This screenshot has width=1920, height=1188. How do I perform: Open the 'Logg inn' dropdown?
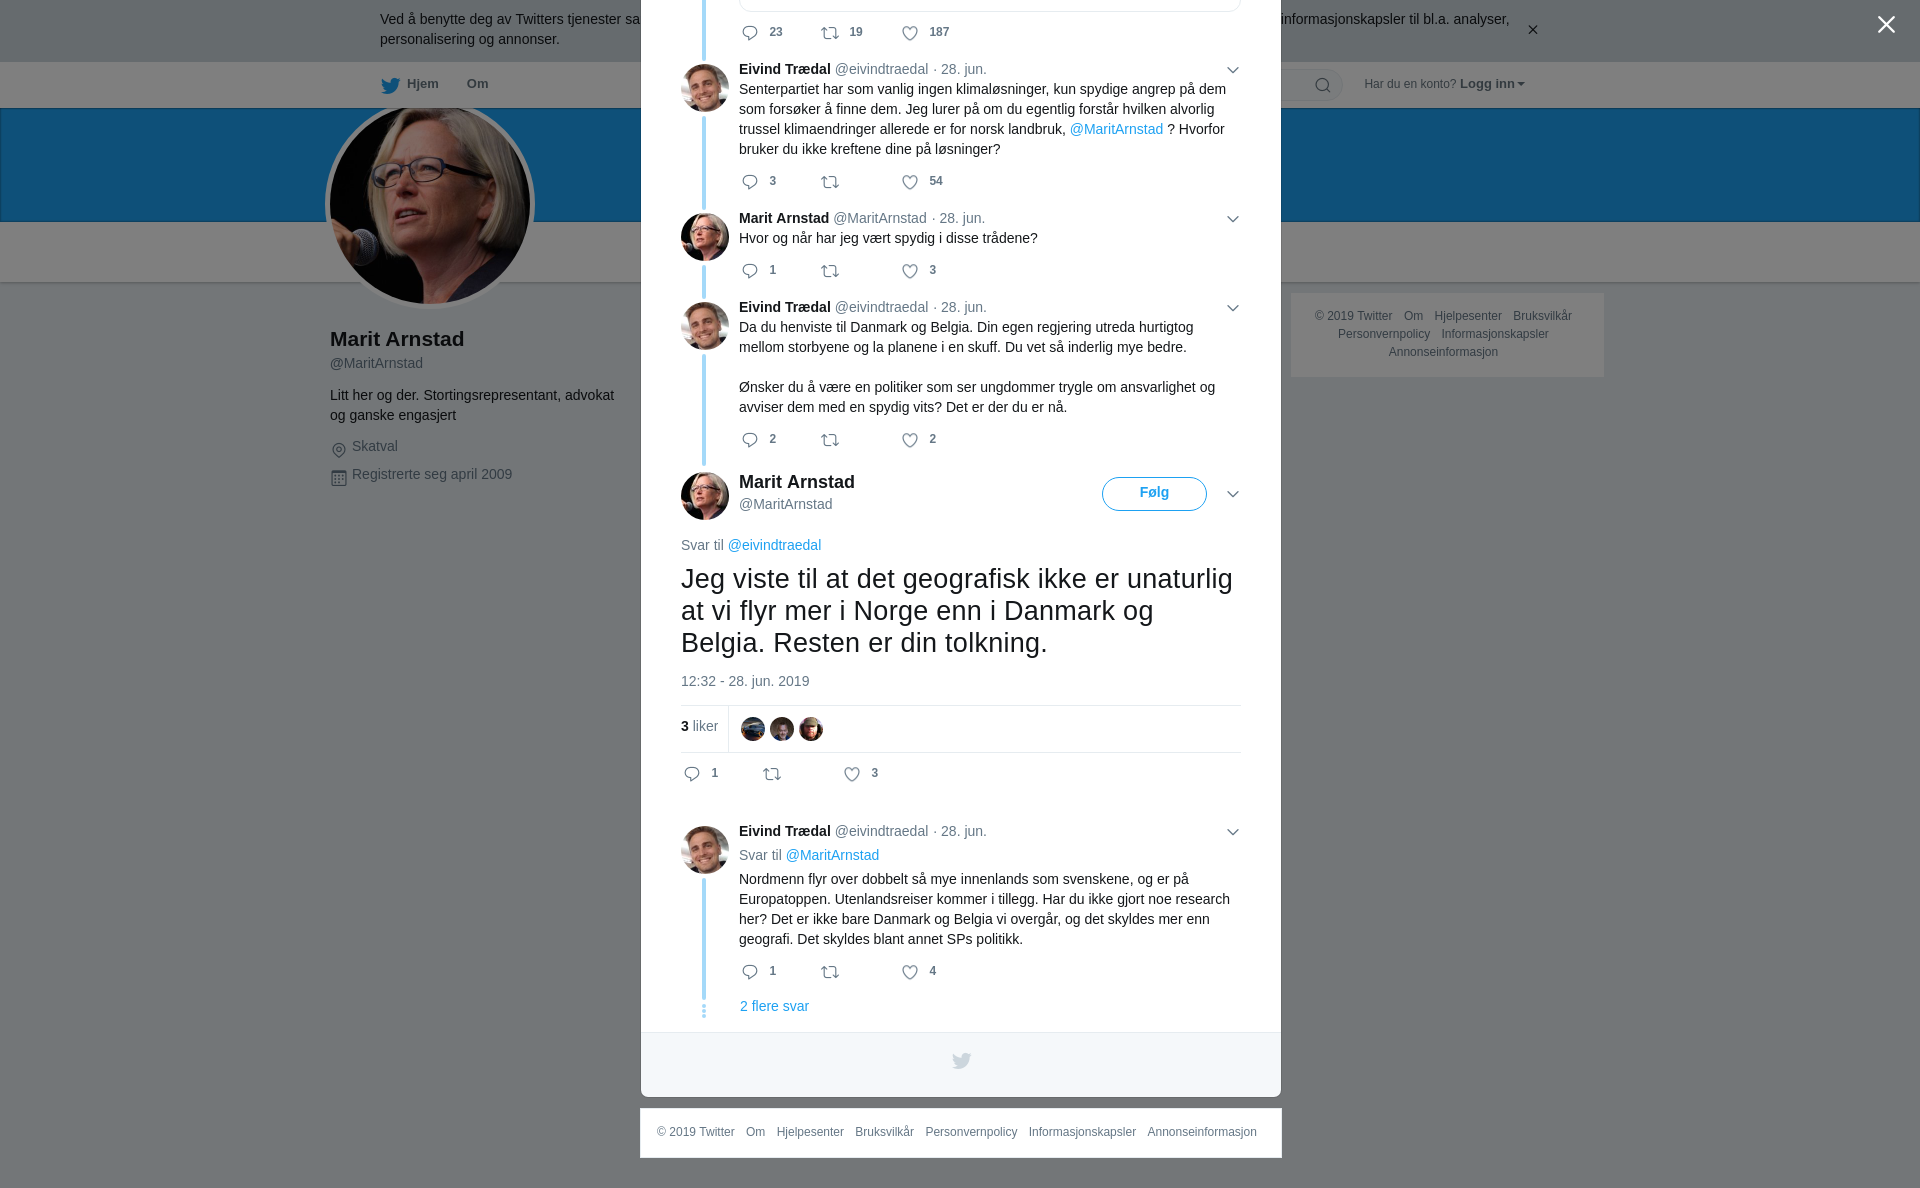pyautogui.click(x=1492, y=84)
